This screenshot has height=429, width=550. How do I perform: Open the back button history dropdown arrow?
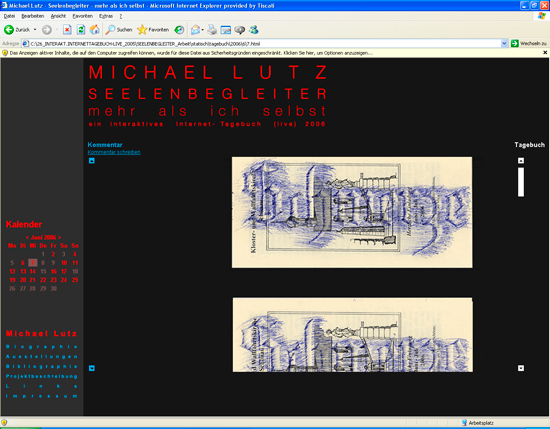[x=35, y=30]
